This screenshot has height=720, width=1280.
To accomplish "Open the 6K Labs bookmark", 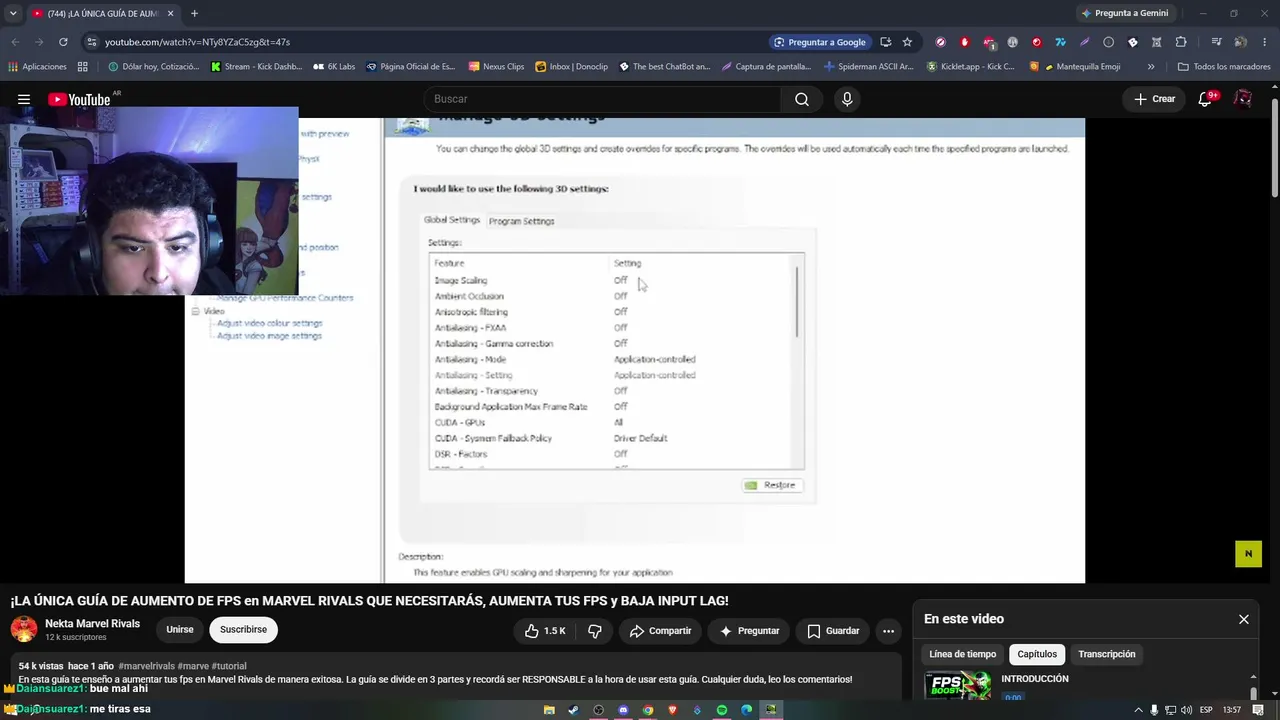I will tap(333, 67).
